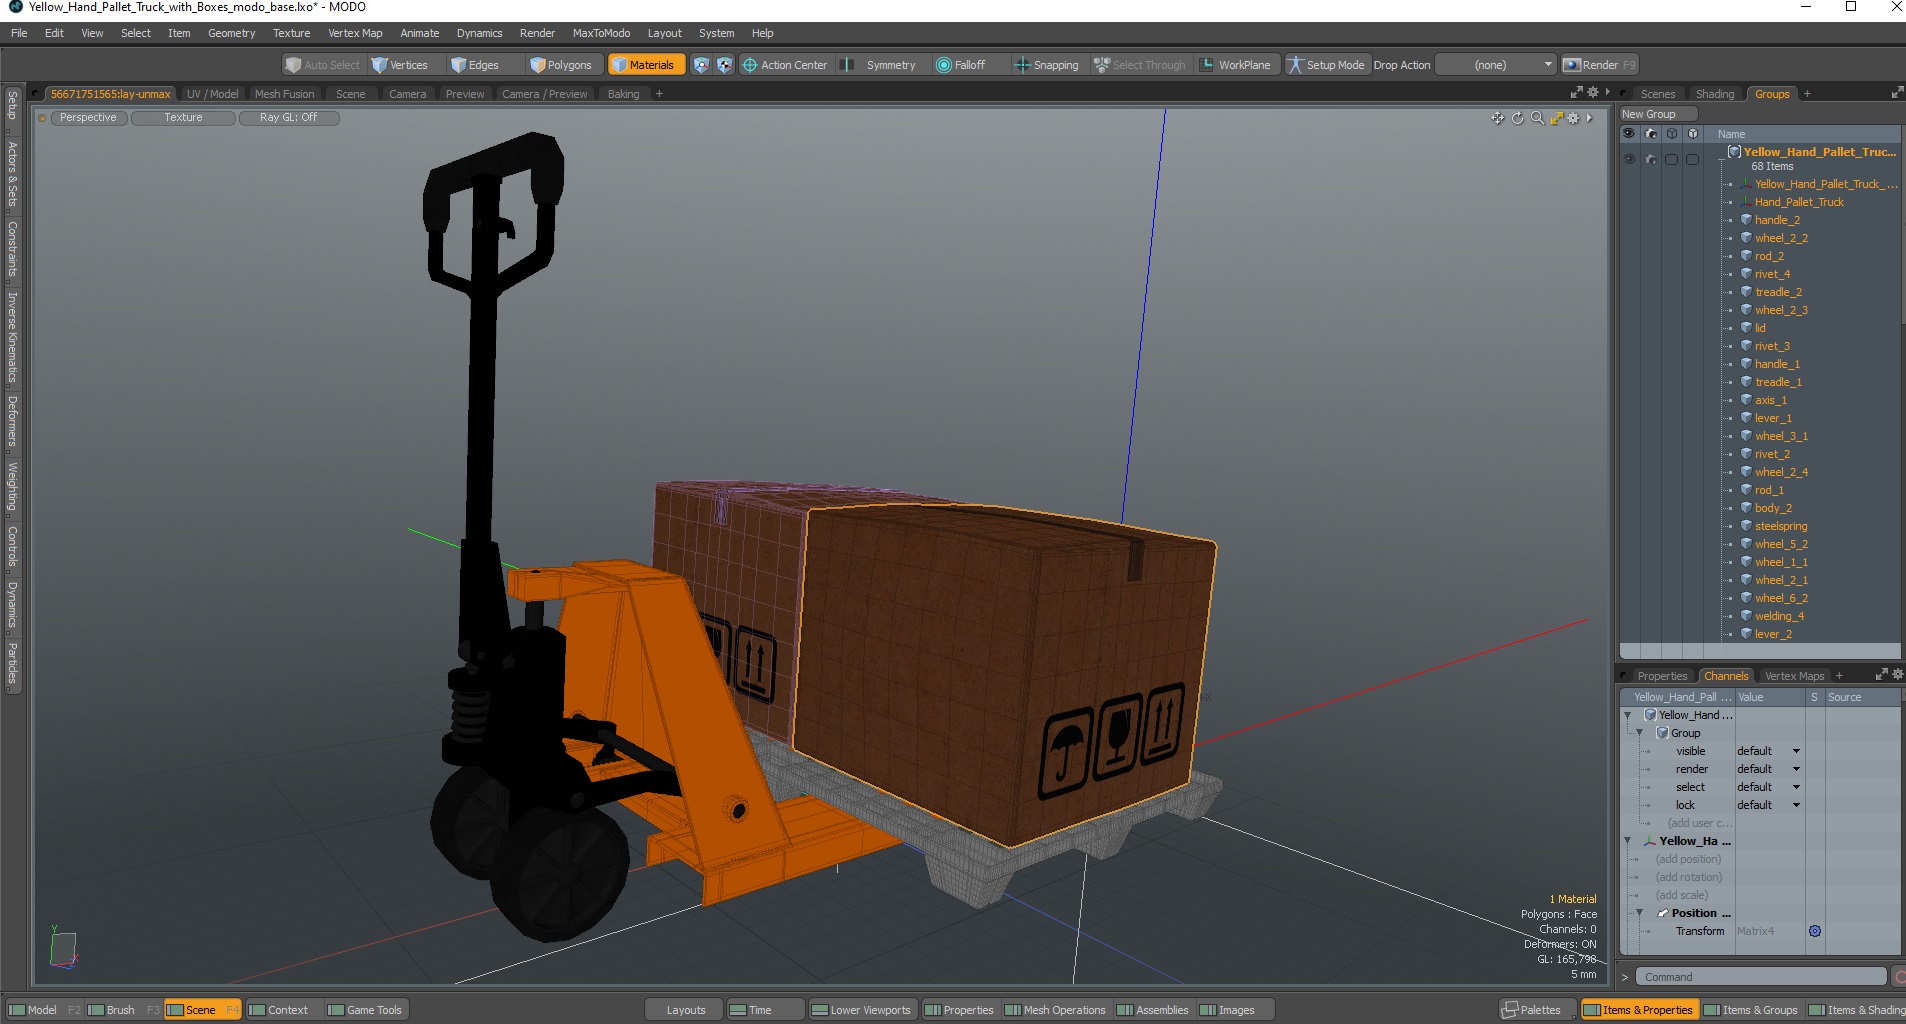1906x1024 pixels.
Task: Click Game Tools layout button
Action: tap(365, 1010)
